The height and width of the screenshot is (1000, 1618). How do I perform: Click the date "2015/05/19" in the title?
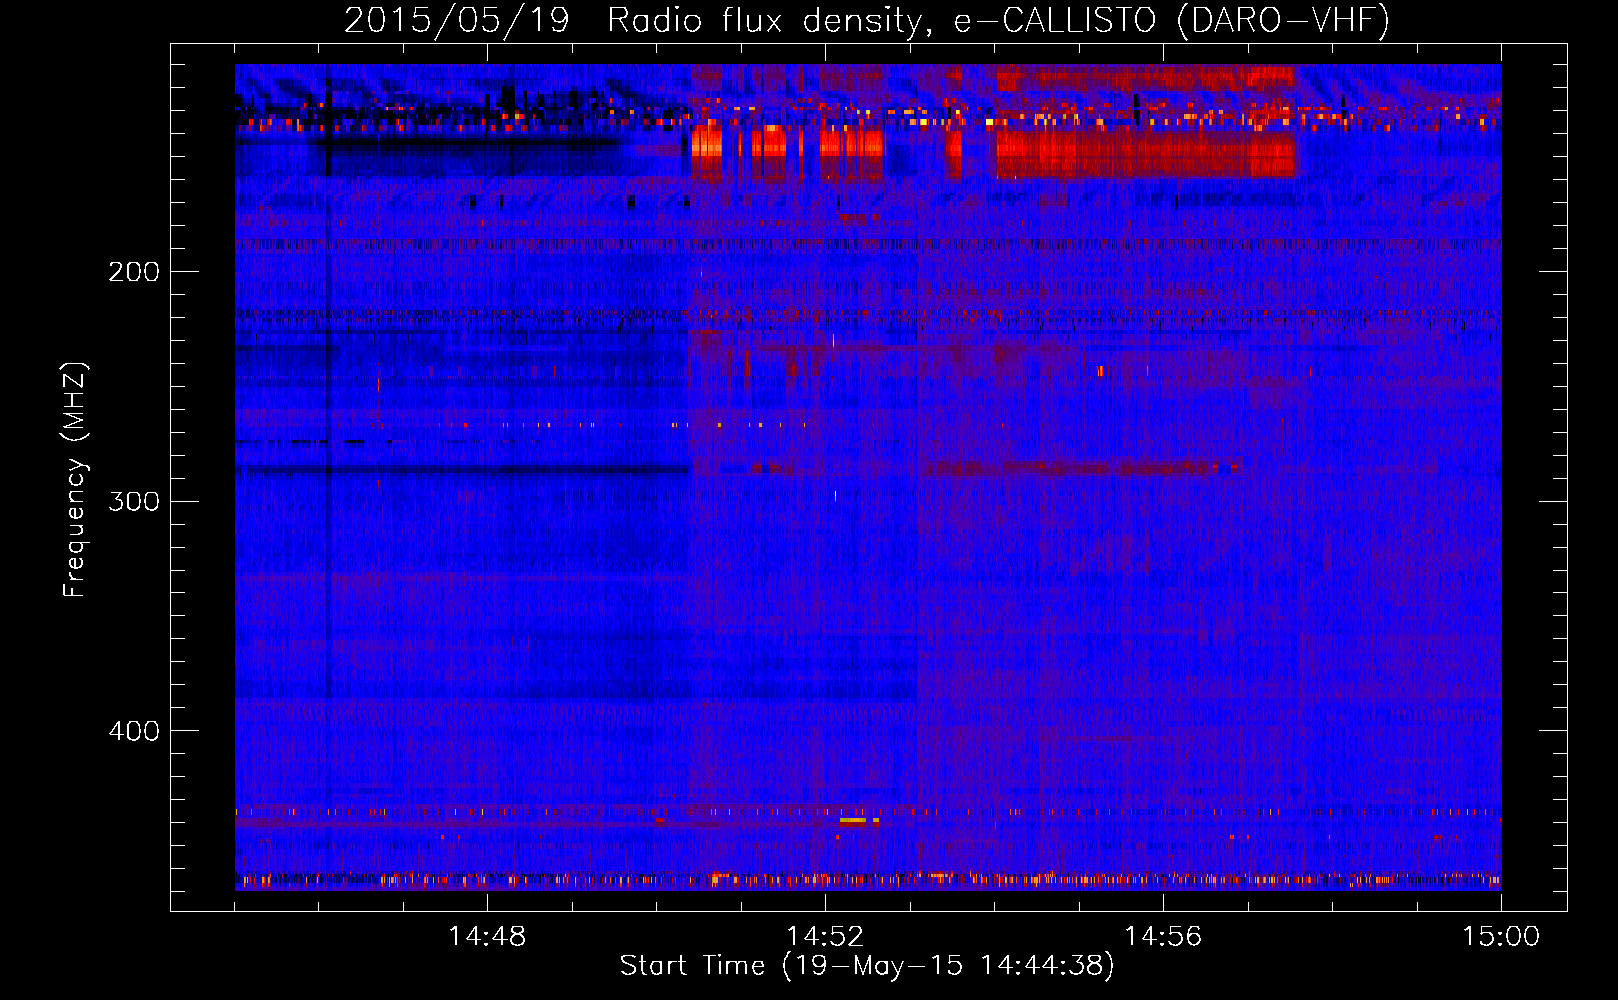coord(457,21)
